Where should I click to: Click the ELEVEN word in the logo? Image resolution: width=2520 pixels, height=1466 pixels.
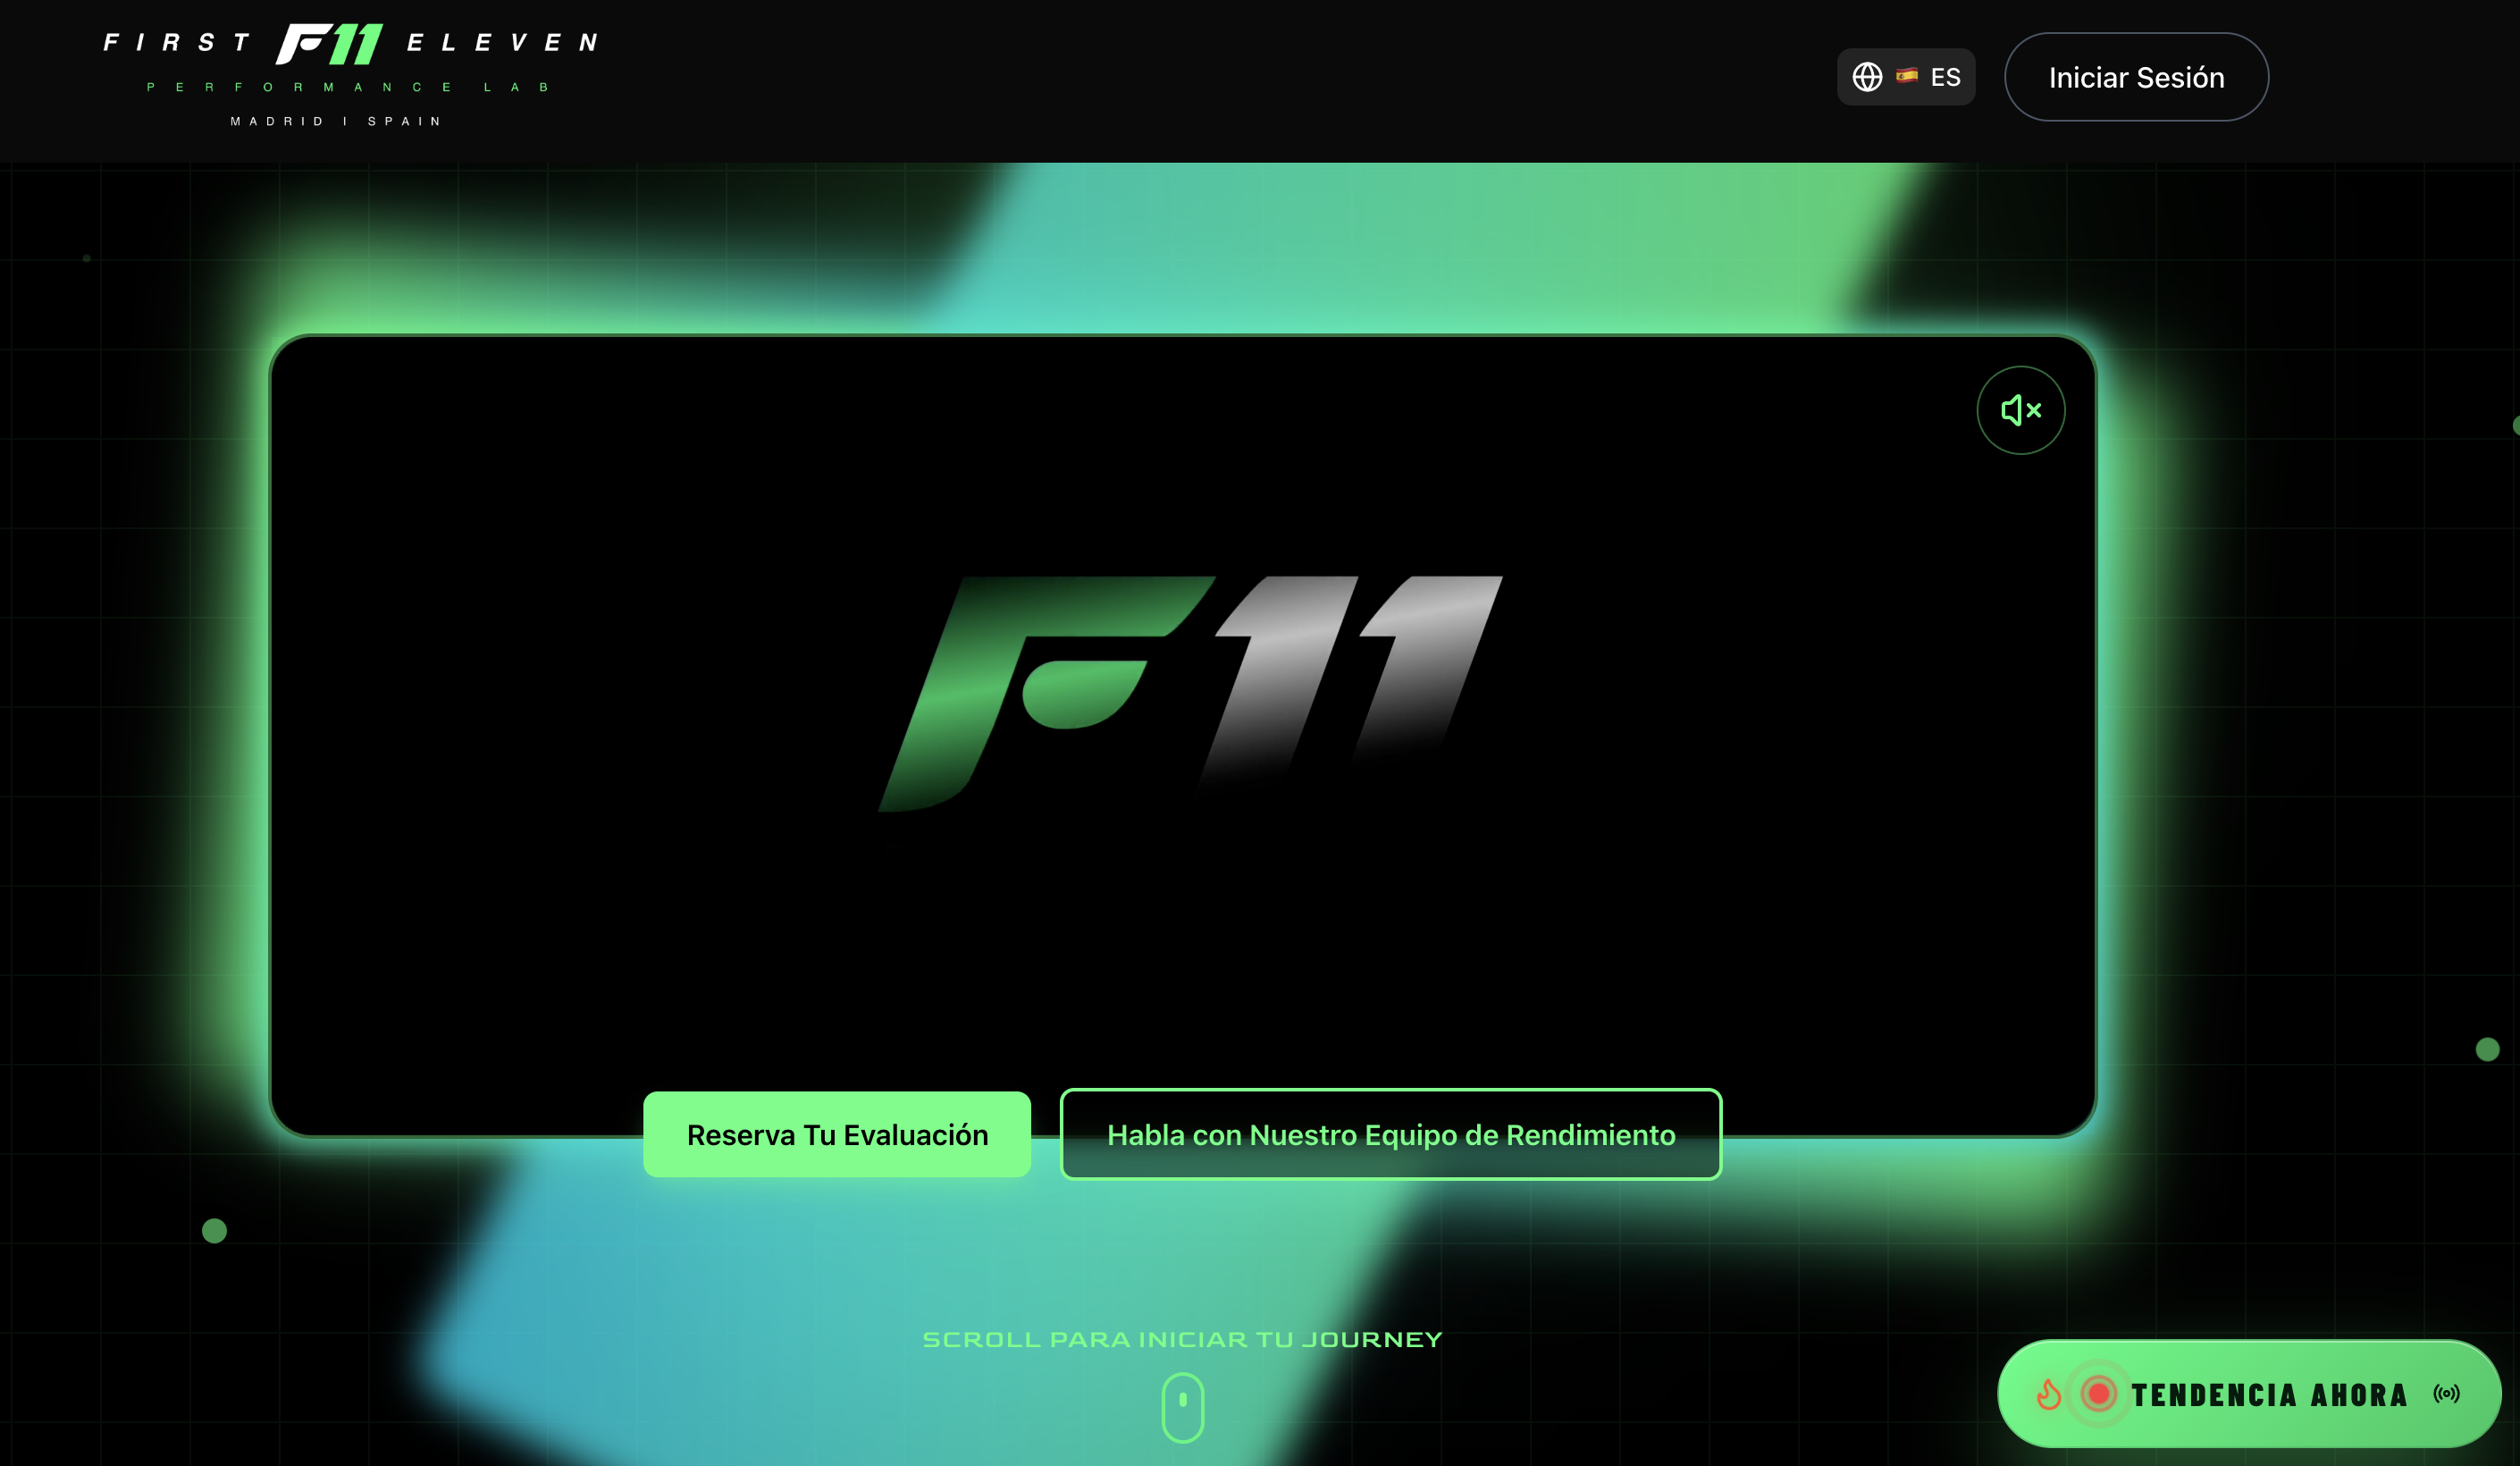503,42
